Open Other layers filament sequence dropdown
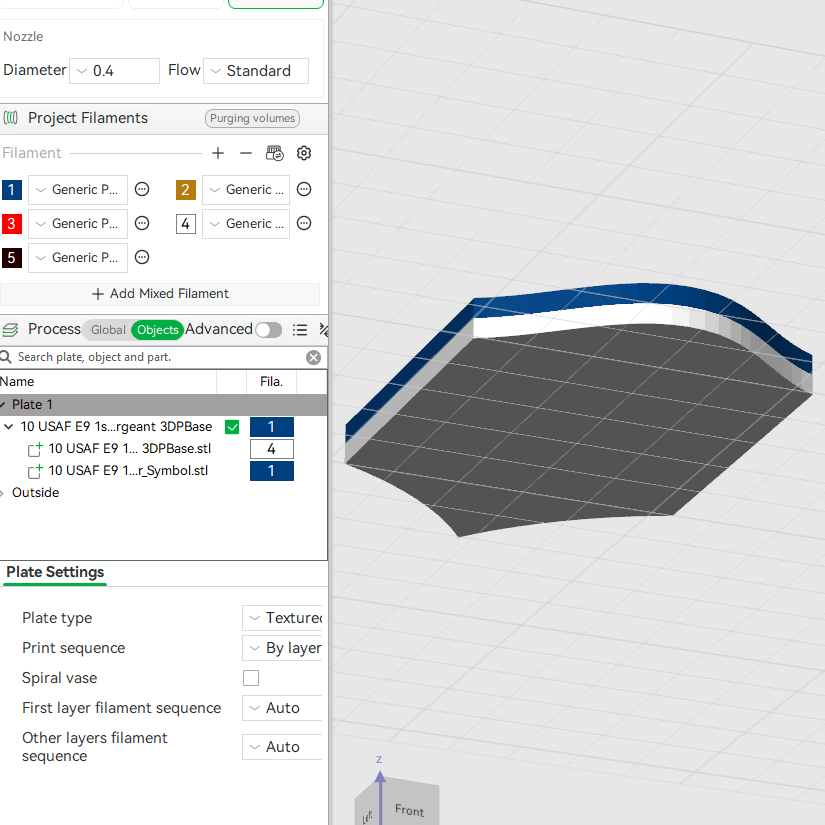Screen dimensions: 825x825 tap(283, 747)
